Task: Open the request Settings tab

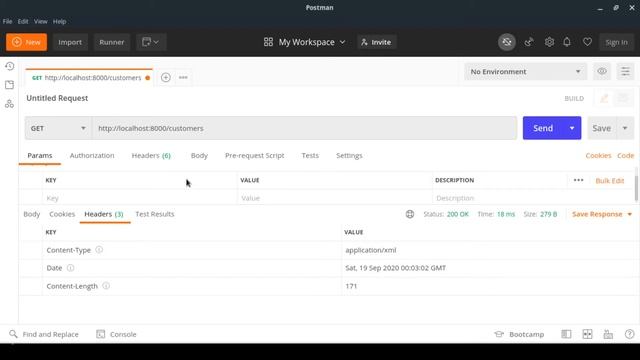Action: point(349,156)
